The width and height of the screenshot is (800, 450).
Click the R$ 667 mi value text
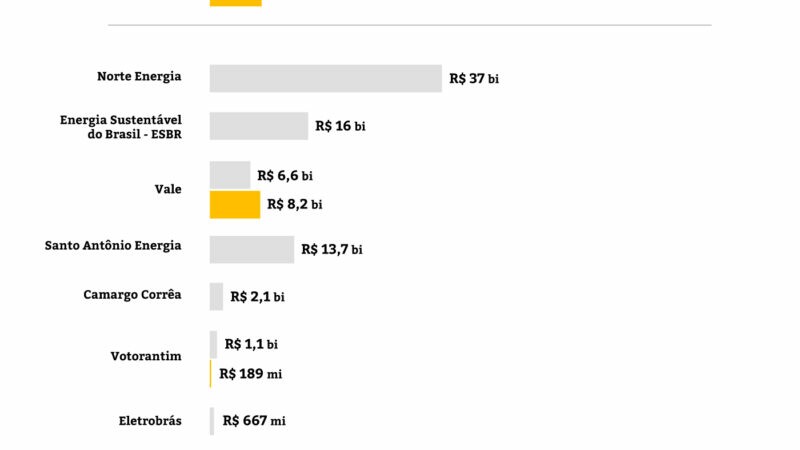click(254, 421)
